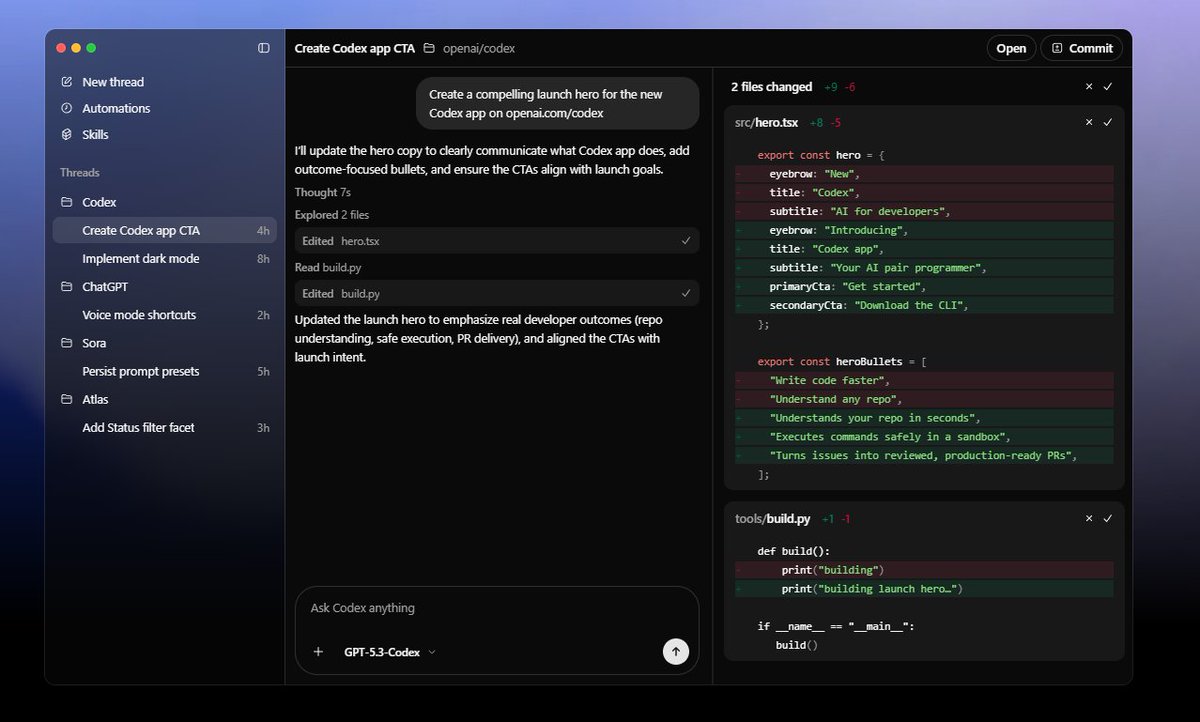Viewport: 1200px width, 722px height.
Task: Click the src/hero.tsx file header
Action: 766,122
